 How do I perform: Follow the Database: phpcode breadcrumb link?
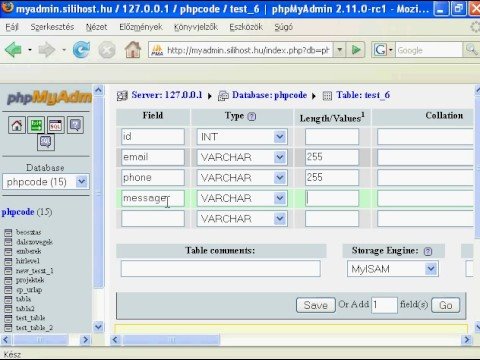tap(269, 95)
